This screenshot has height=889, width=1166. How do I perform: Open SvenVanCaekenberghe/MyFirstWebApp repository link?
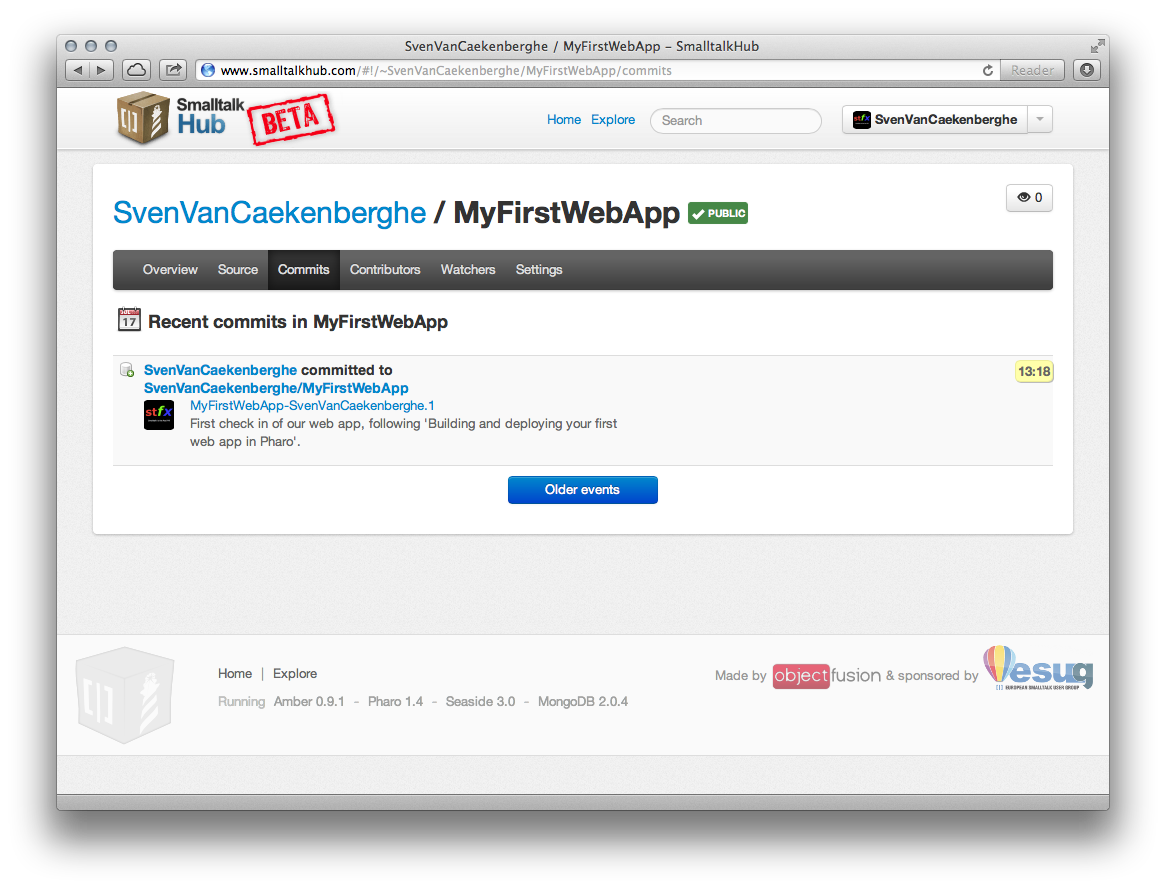pos(276,388)
